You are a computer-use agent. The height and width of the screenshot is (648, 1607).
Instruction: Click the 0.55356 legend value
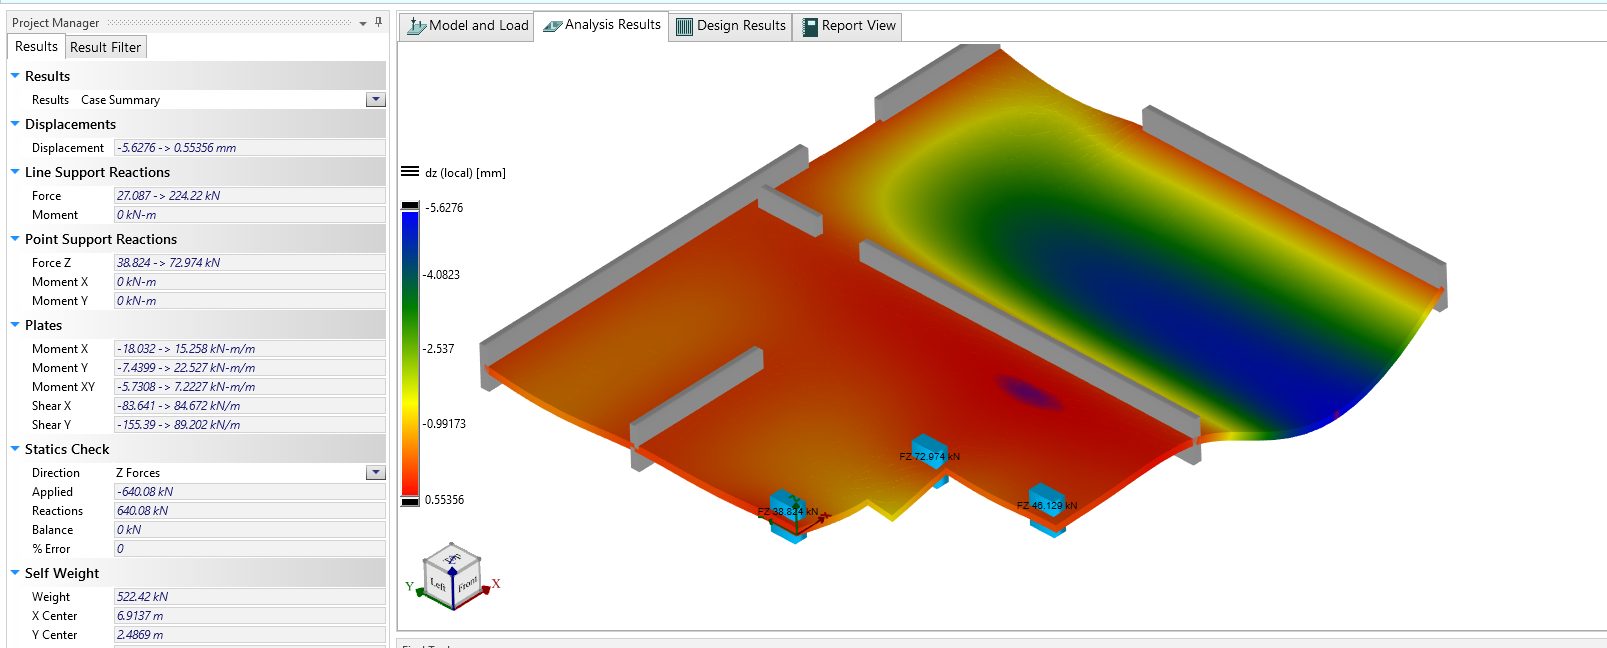pyautogui.click(x=444, y=500)
